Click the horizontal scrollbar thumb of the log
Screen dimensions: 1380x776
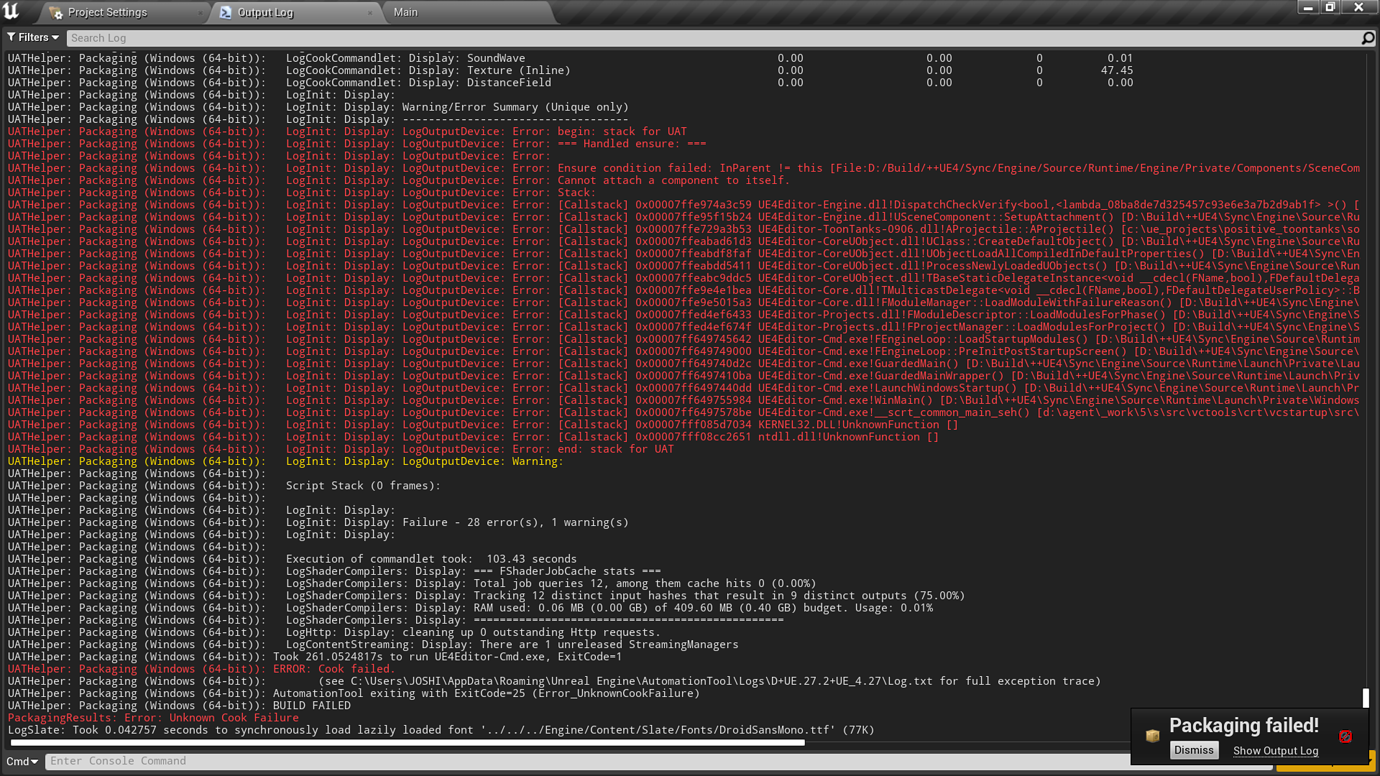point(407,743)
